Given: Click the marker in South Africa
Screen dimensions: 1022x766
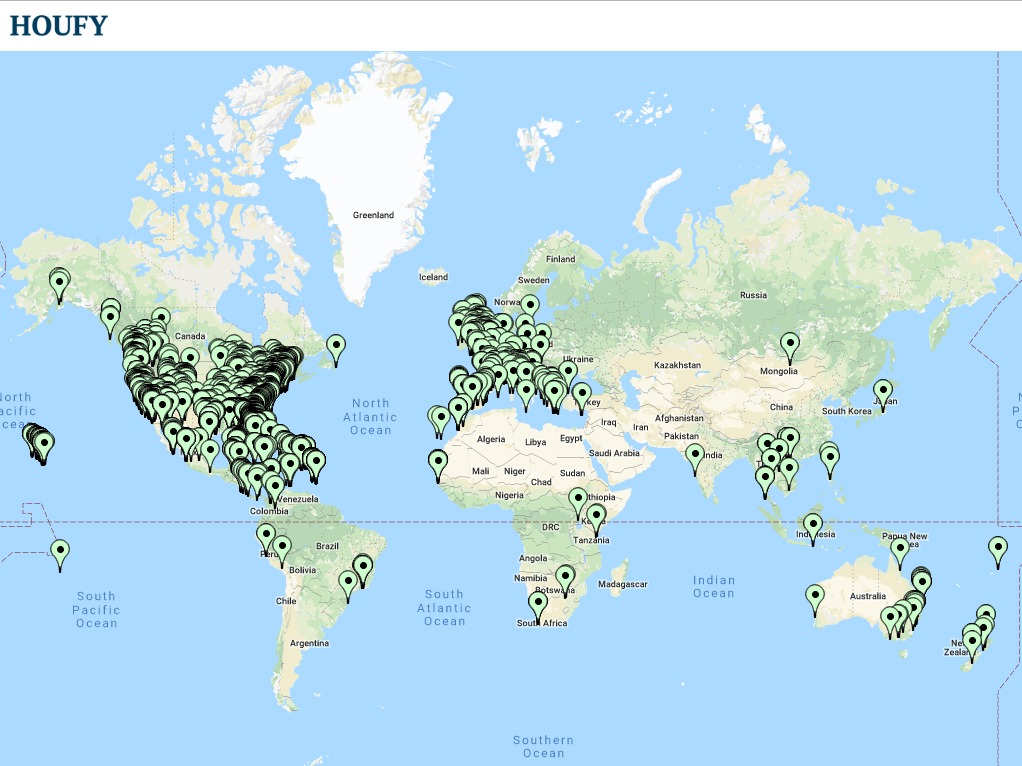Looking at the screenshot, I should click(538, 605).
